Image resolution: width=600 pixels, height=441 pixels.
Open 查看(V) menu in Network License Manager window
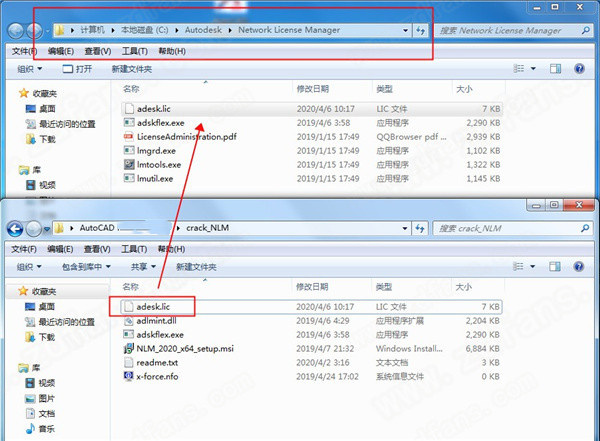coord(97,51)
